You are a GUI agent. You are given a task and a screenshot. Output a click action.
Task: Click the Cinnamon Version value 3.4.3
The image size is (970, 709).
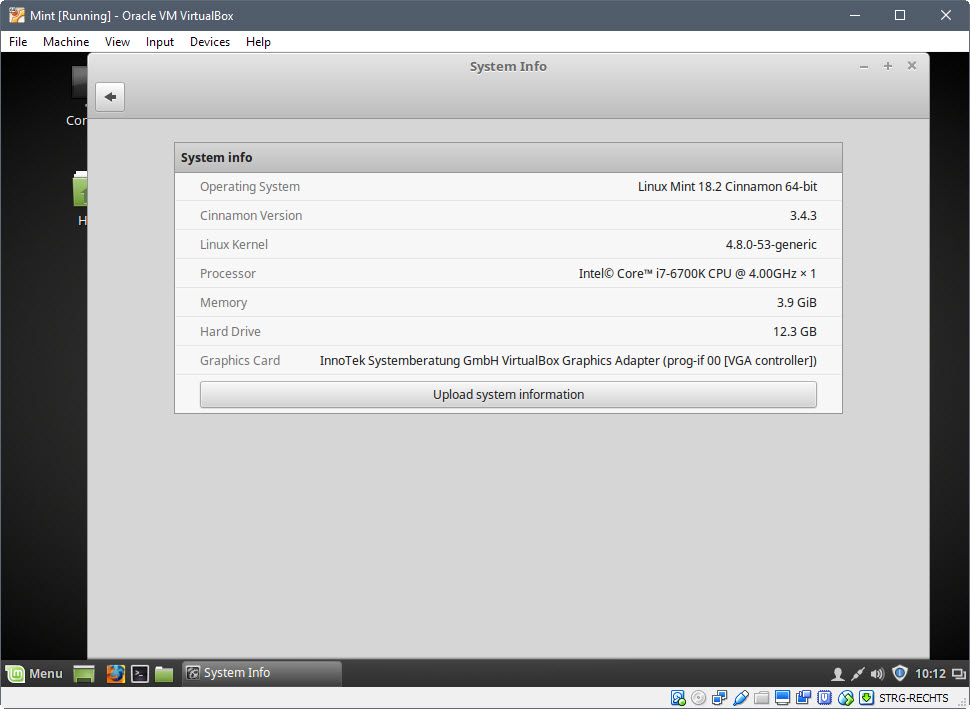coord(803,216)
